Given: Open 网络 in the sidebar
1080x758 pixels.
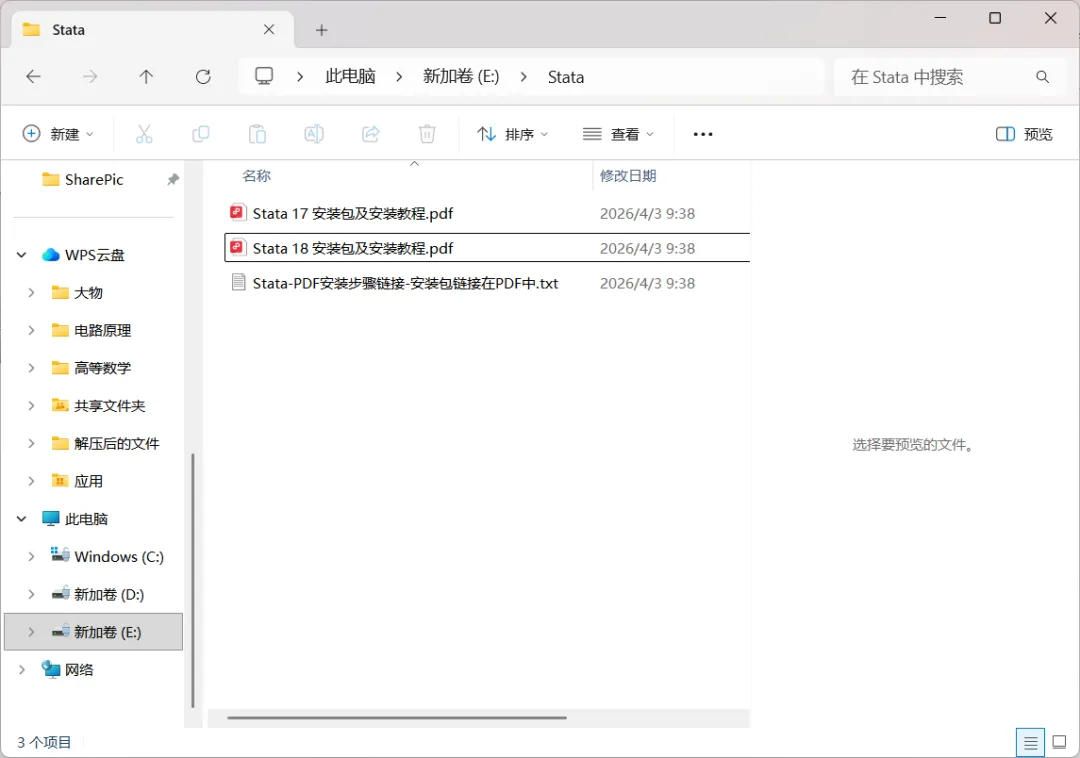Looking at the screenshot, I should coord(68,669).
